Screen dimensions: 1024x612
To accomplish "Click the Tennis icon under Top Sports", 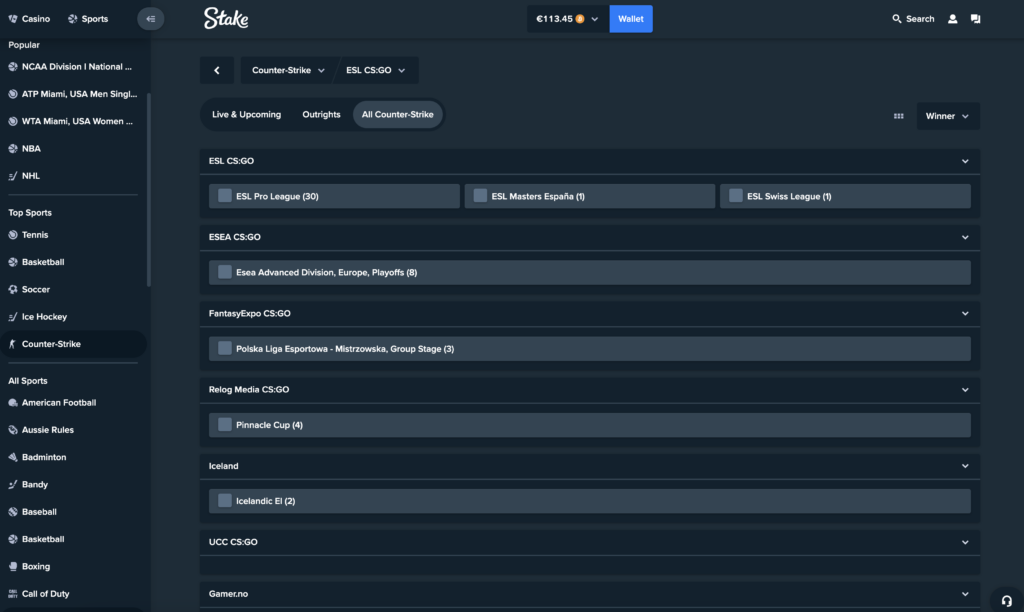I will tap(12, 235).
